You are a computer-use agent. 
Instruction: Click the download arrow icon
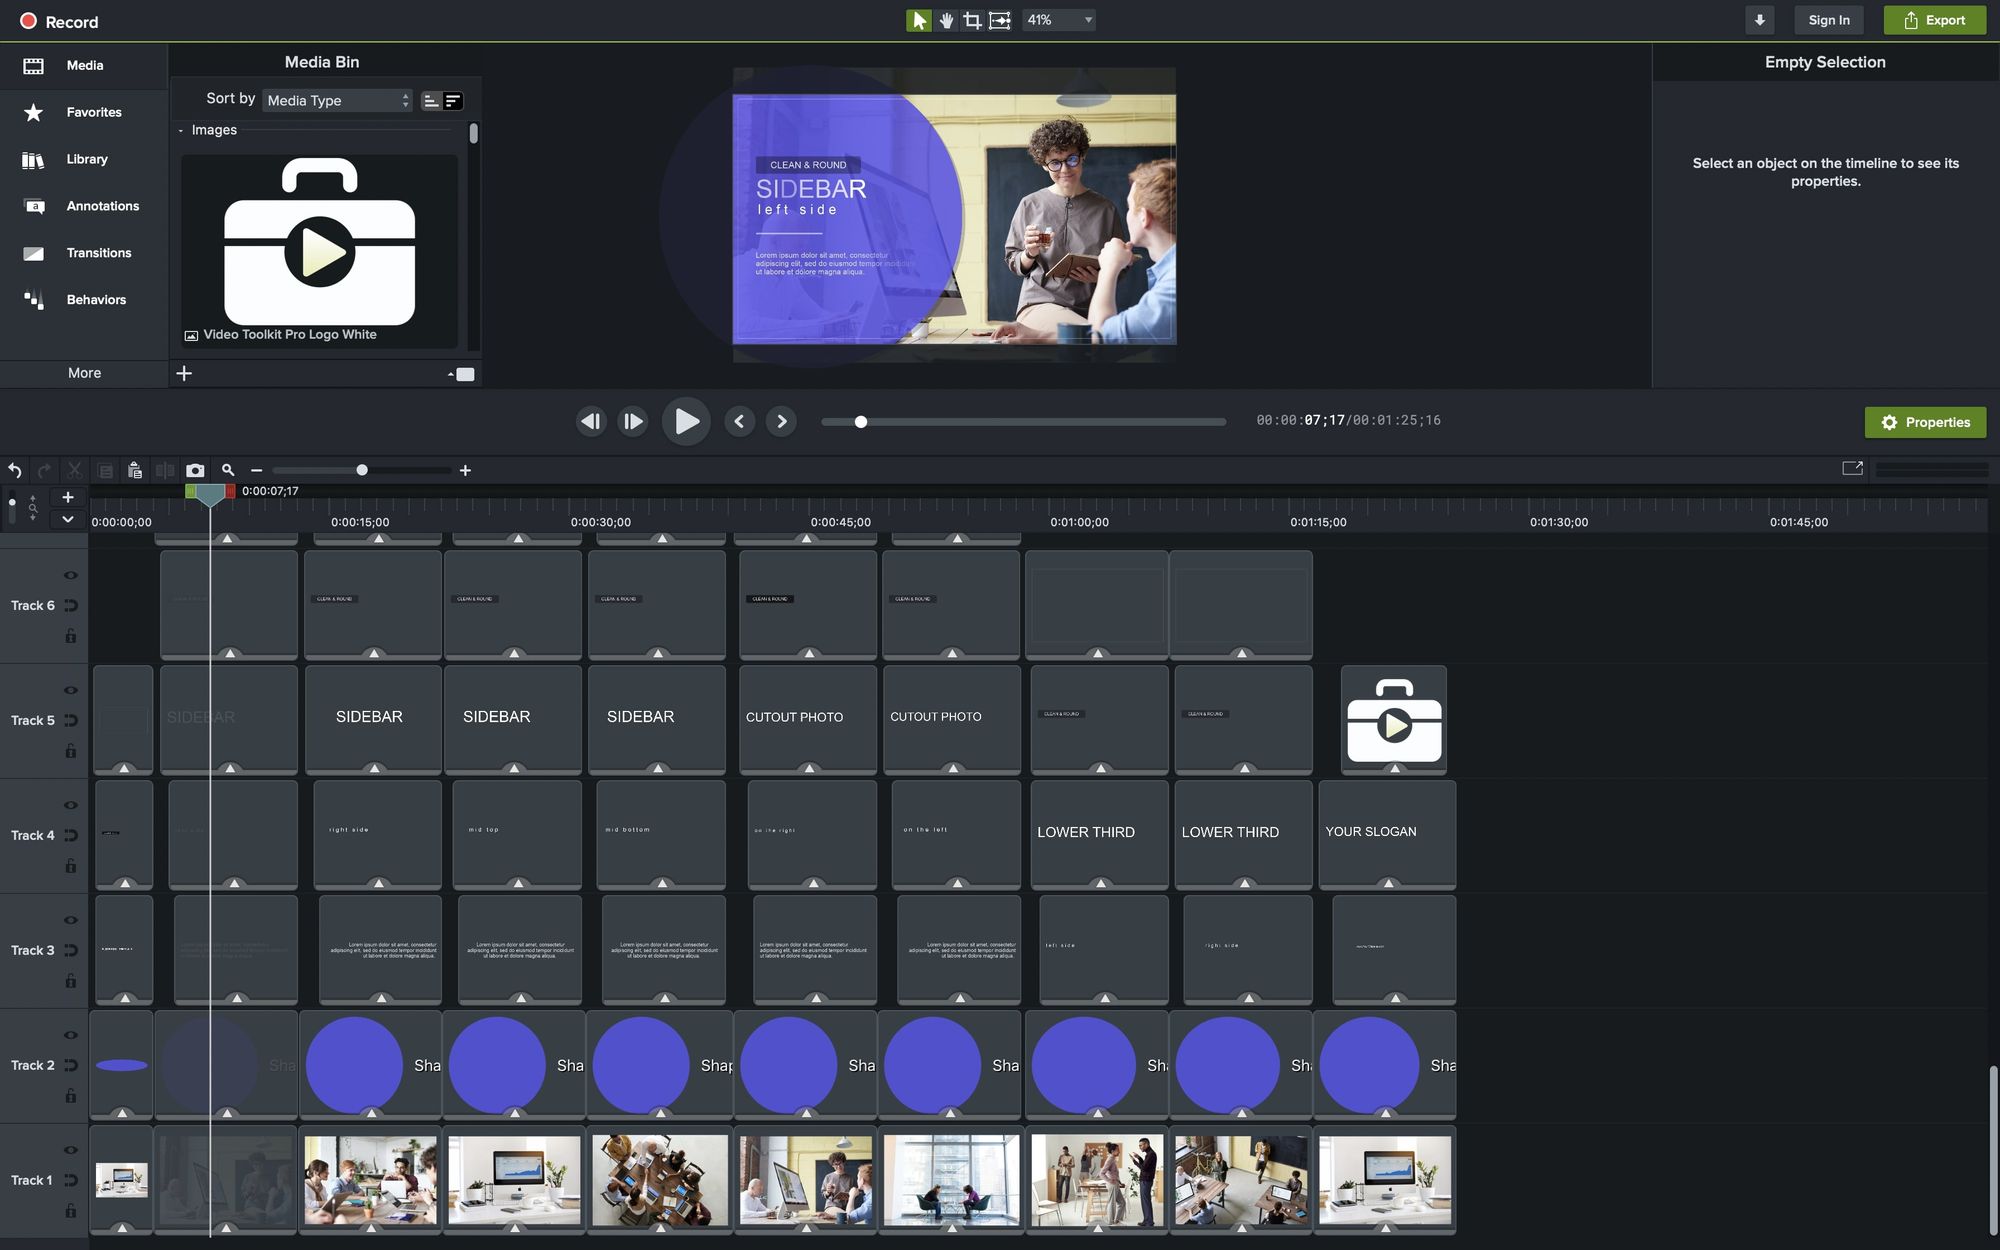coord(1760,20)
